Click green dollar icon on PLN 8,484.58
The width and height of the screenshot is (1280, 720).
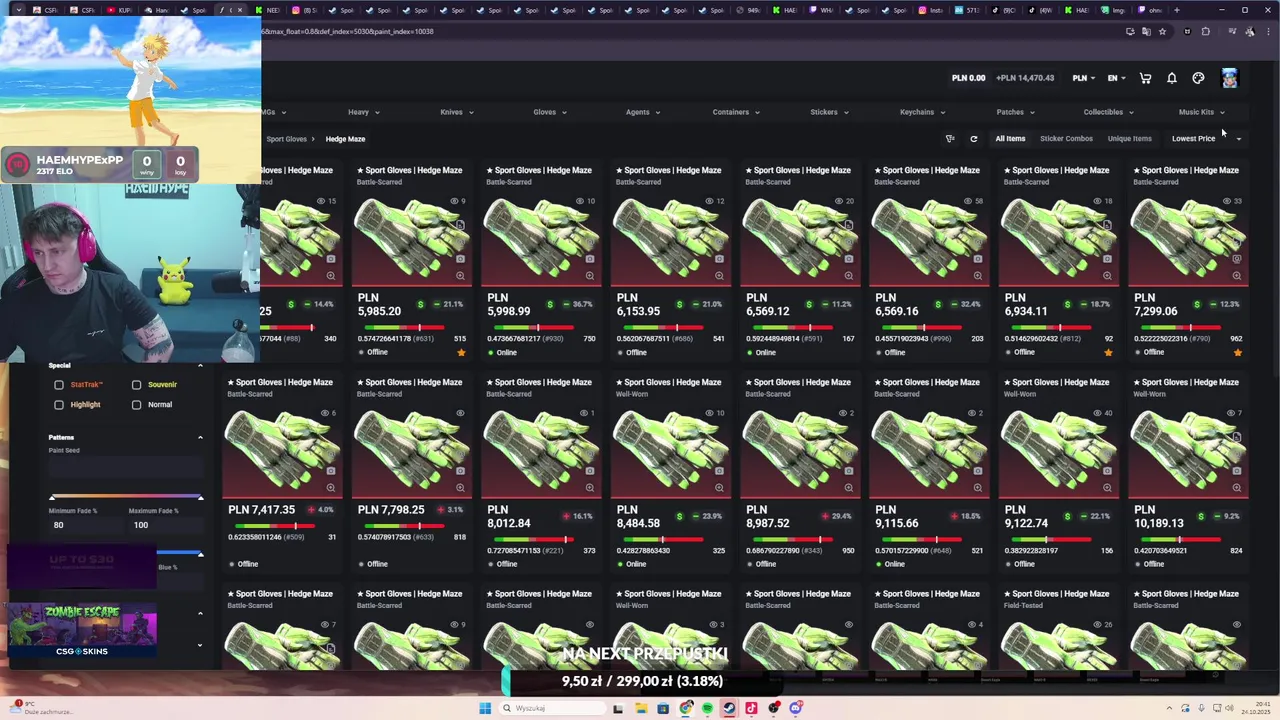pyautogui.click(x=679, y=516)
